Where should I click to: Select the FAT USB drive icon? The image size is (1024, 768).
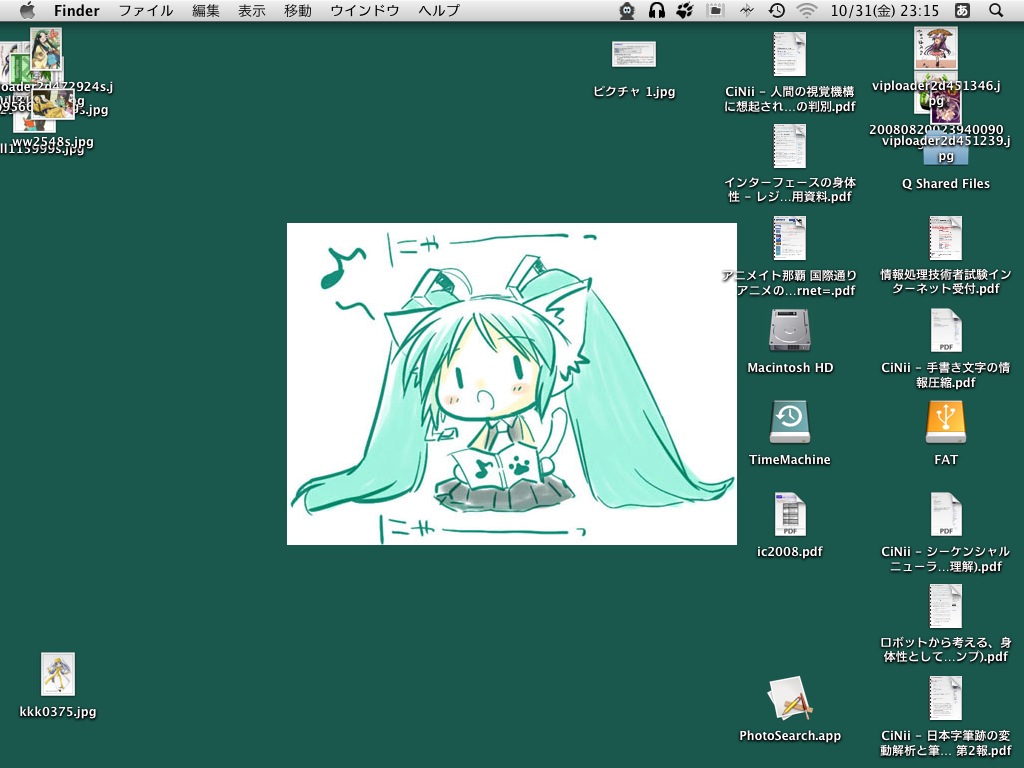(946, 423)
